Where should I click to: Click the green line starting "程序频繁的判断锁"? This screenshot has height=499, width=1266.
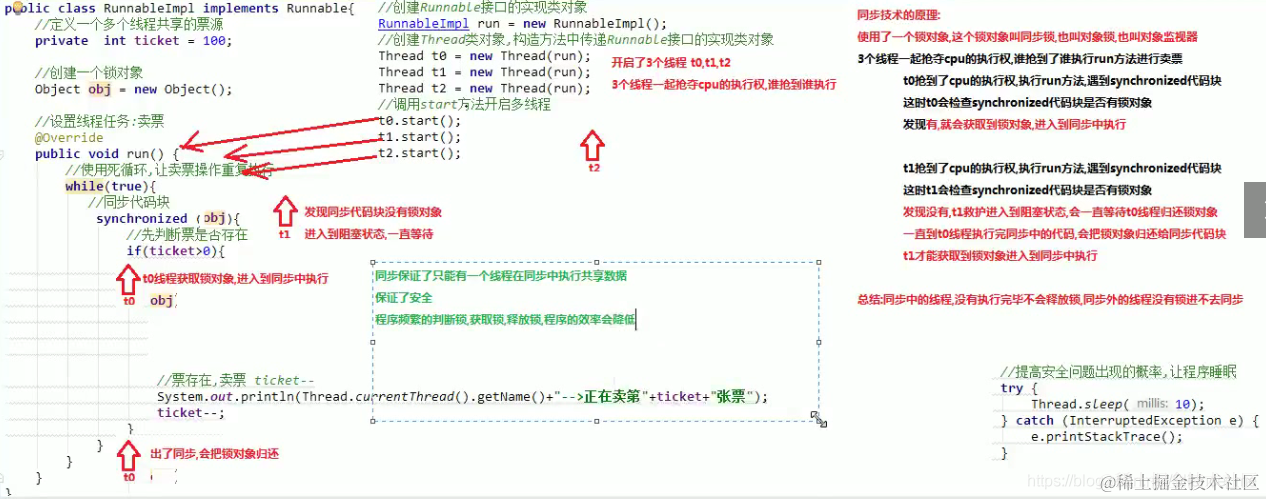click(x=505, y=320)
